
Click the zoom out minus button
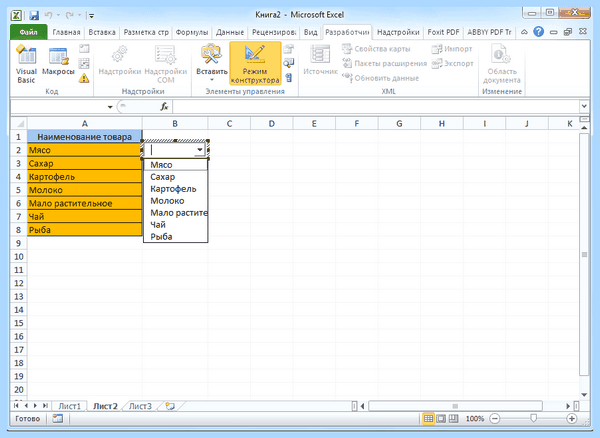point(495,418)
